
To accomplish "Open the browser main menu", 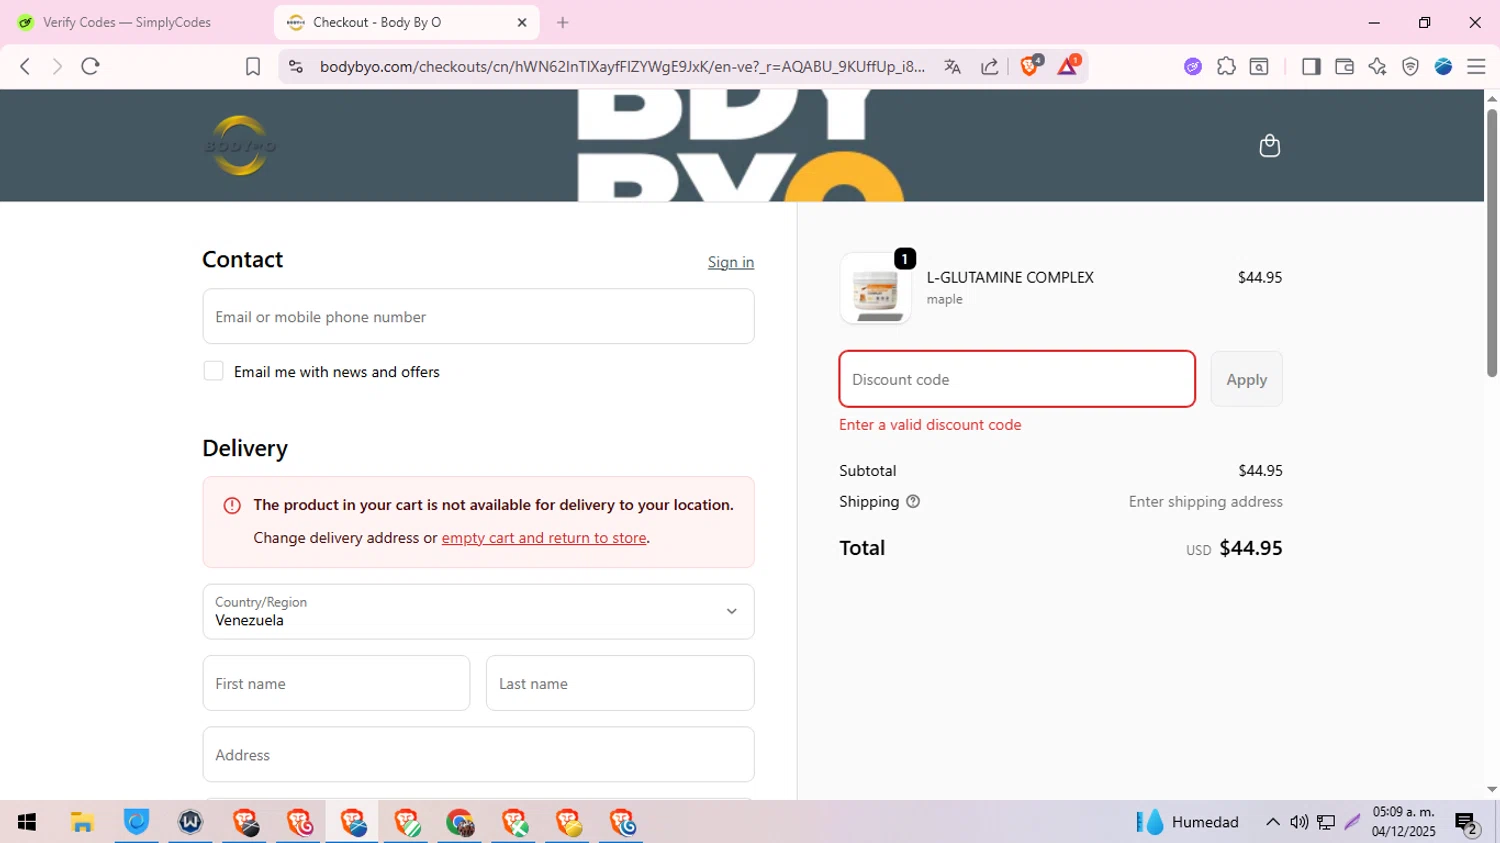I will (1476, 66).
